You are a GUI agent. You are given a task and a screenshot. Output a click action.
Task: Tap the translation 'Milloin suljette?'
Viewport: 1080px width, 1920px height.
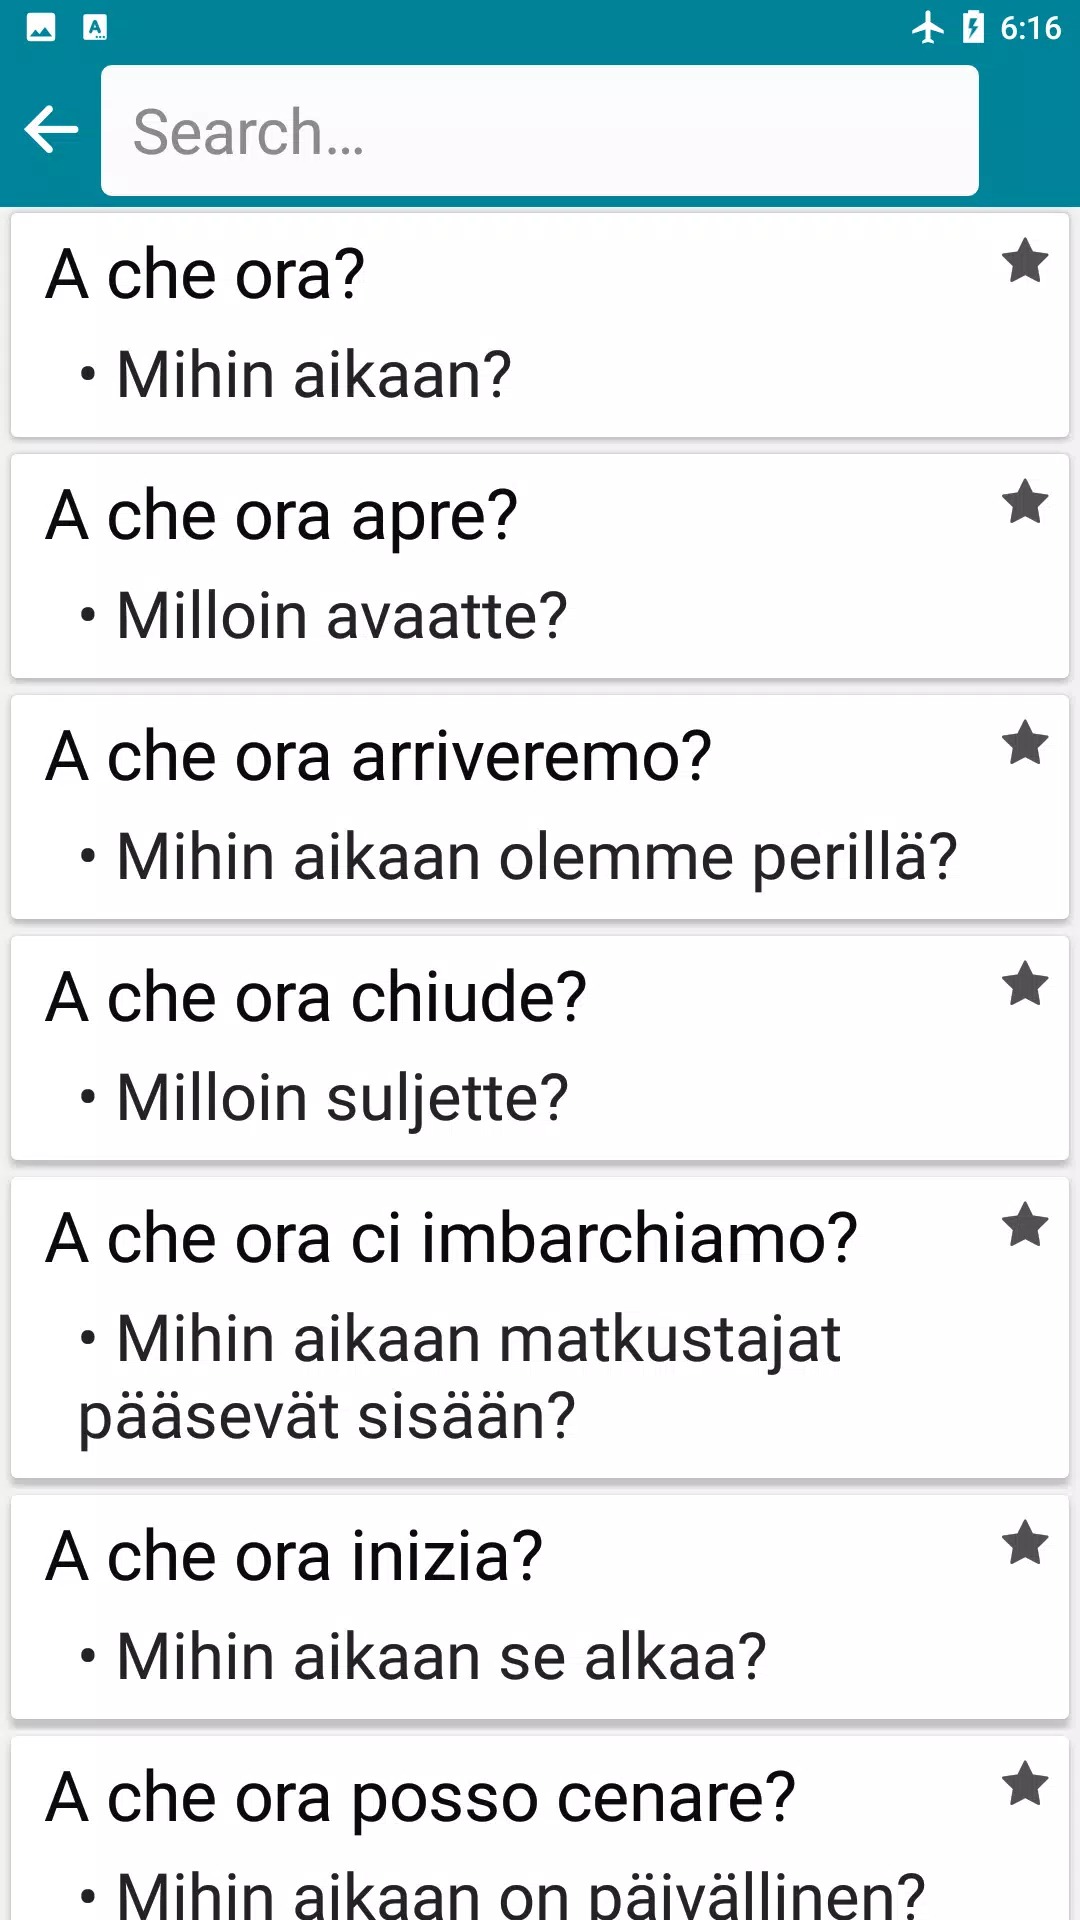342,1098
